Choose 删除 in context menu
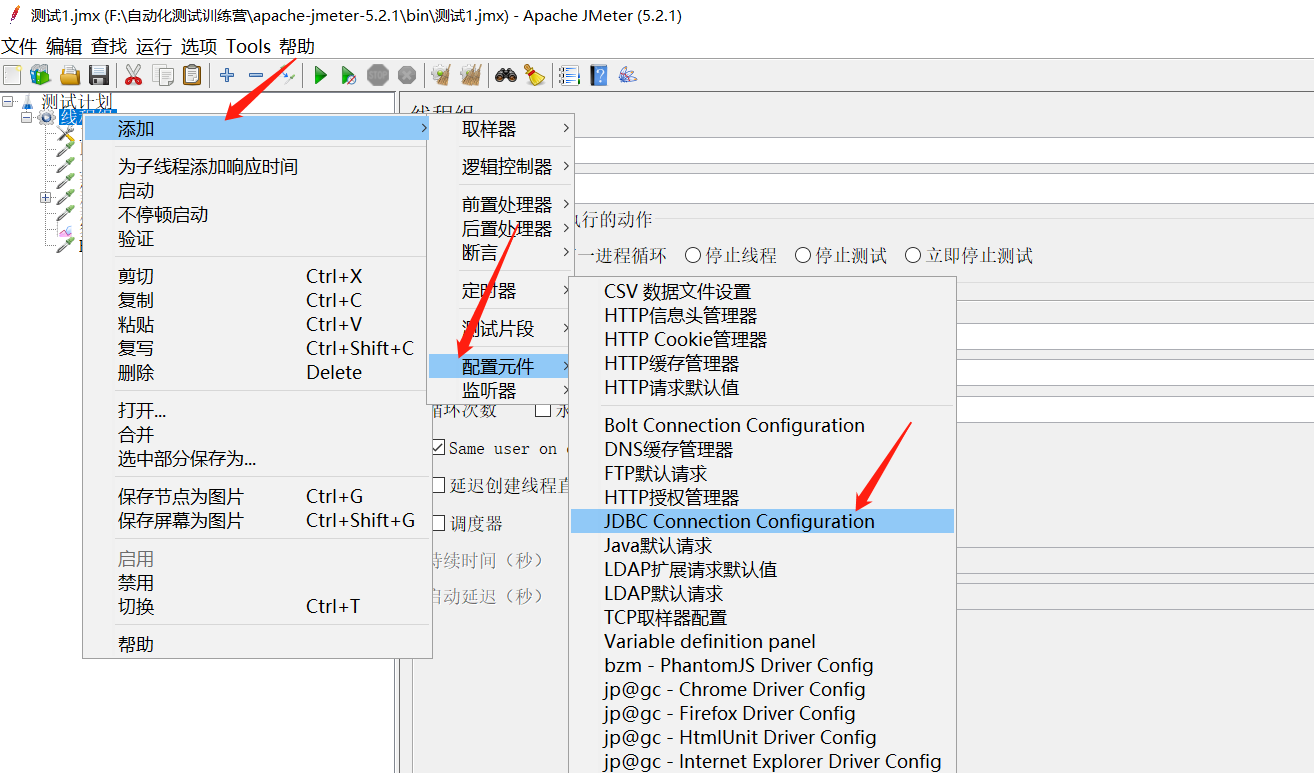The height and width of the screenshot is (773, 1314). 257,372
